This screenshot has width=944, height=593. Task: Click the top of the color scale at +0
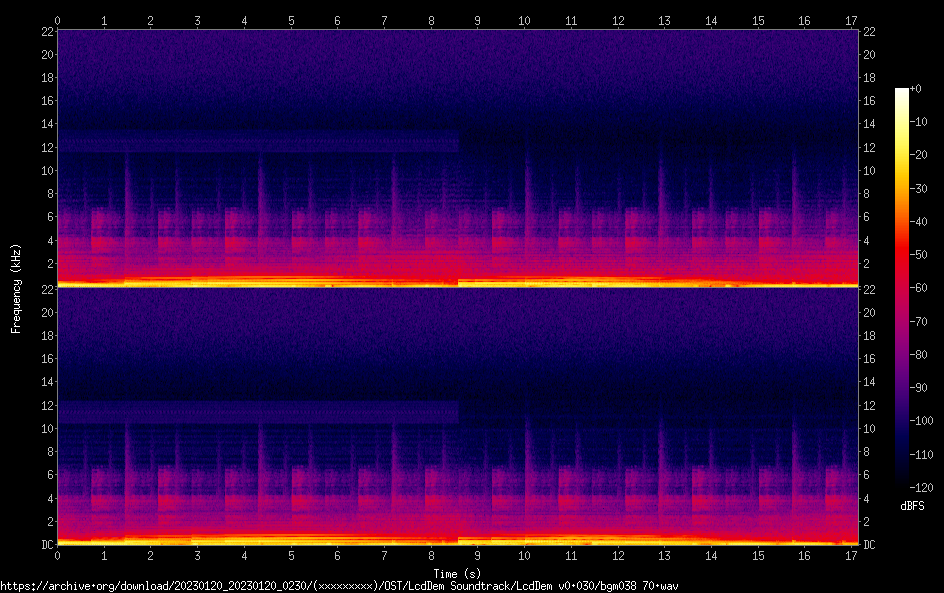(x=902, y=90)
